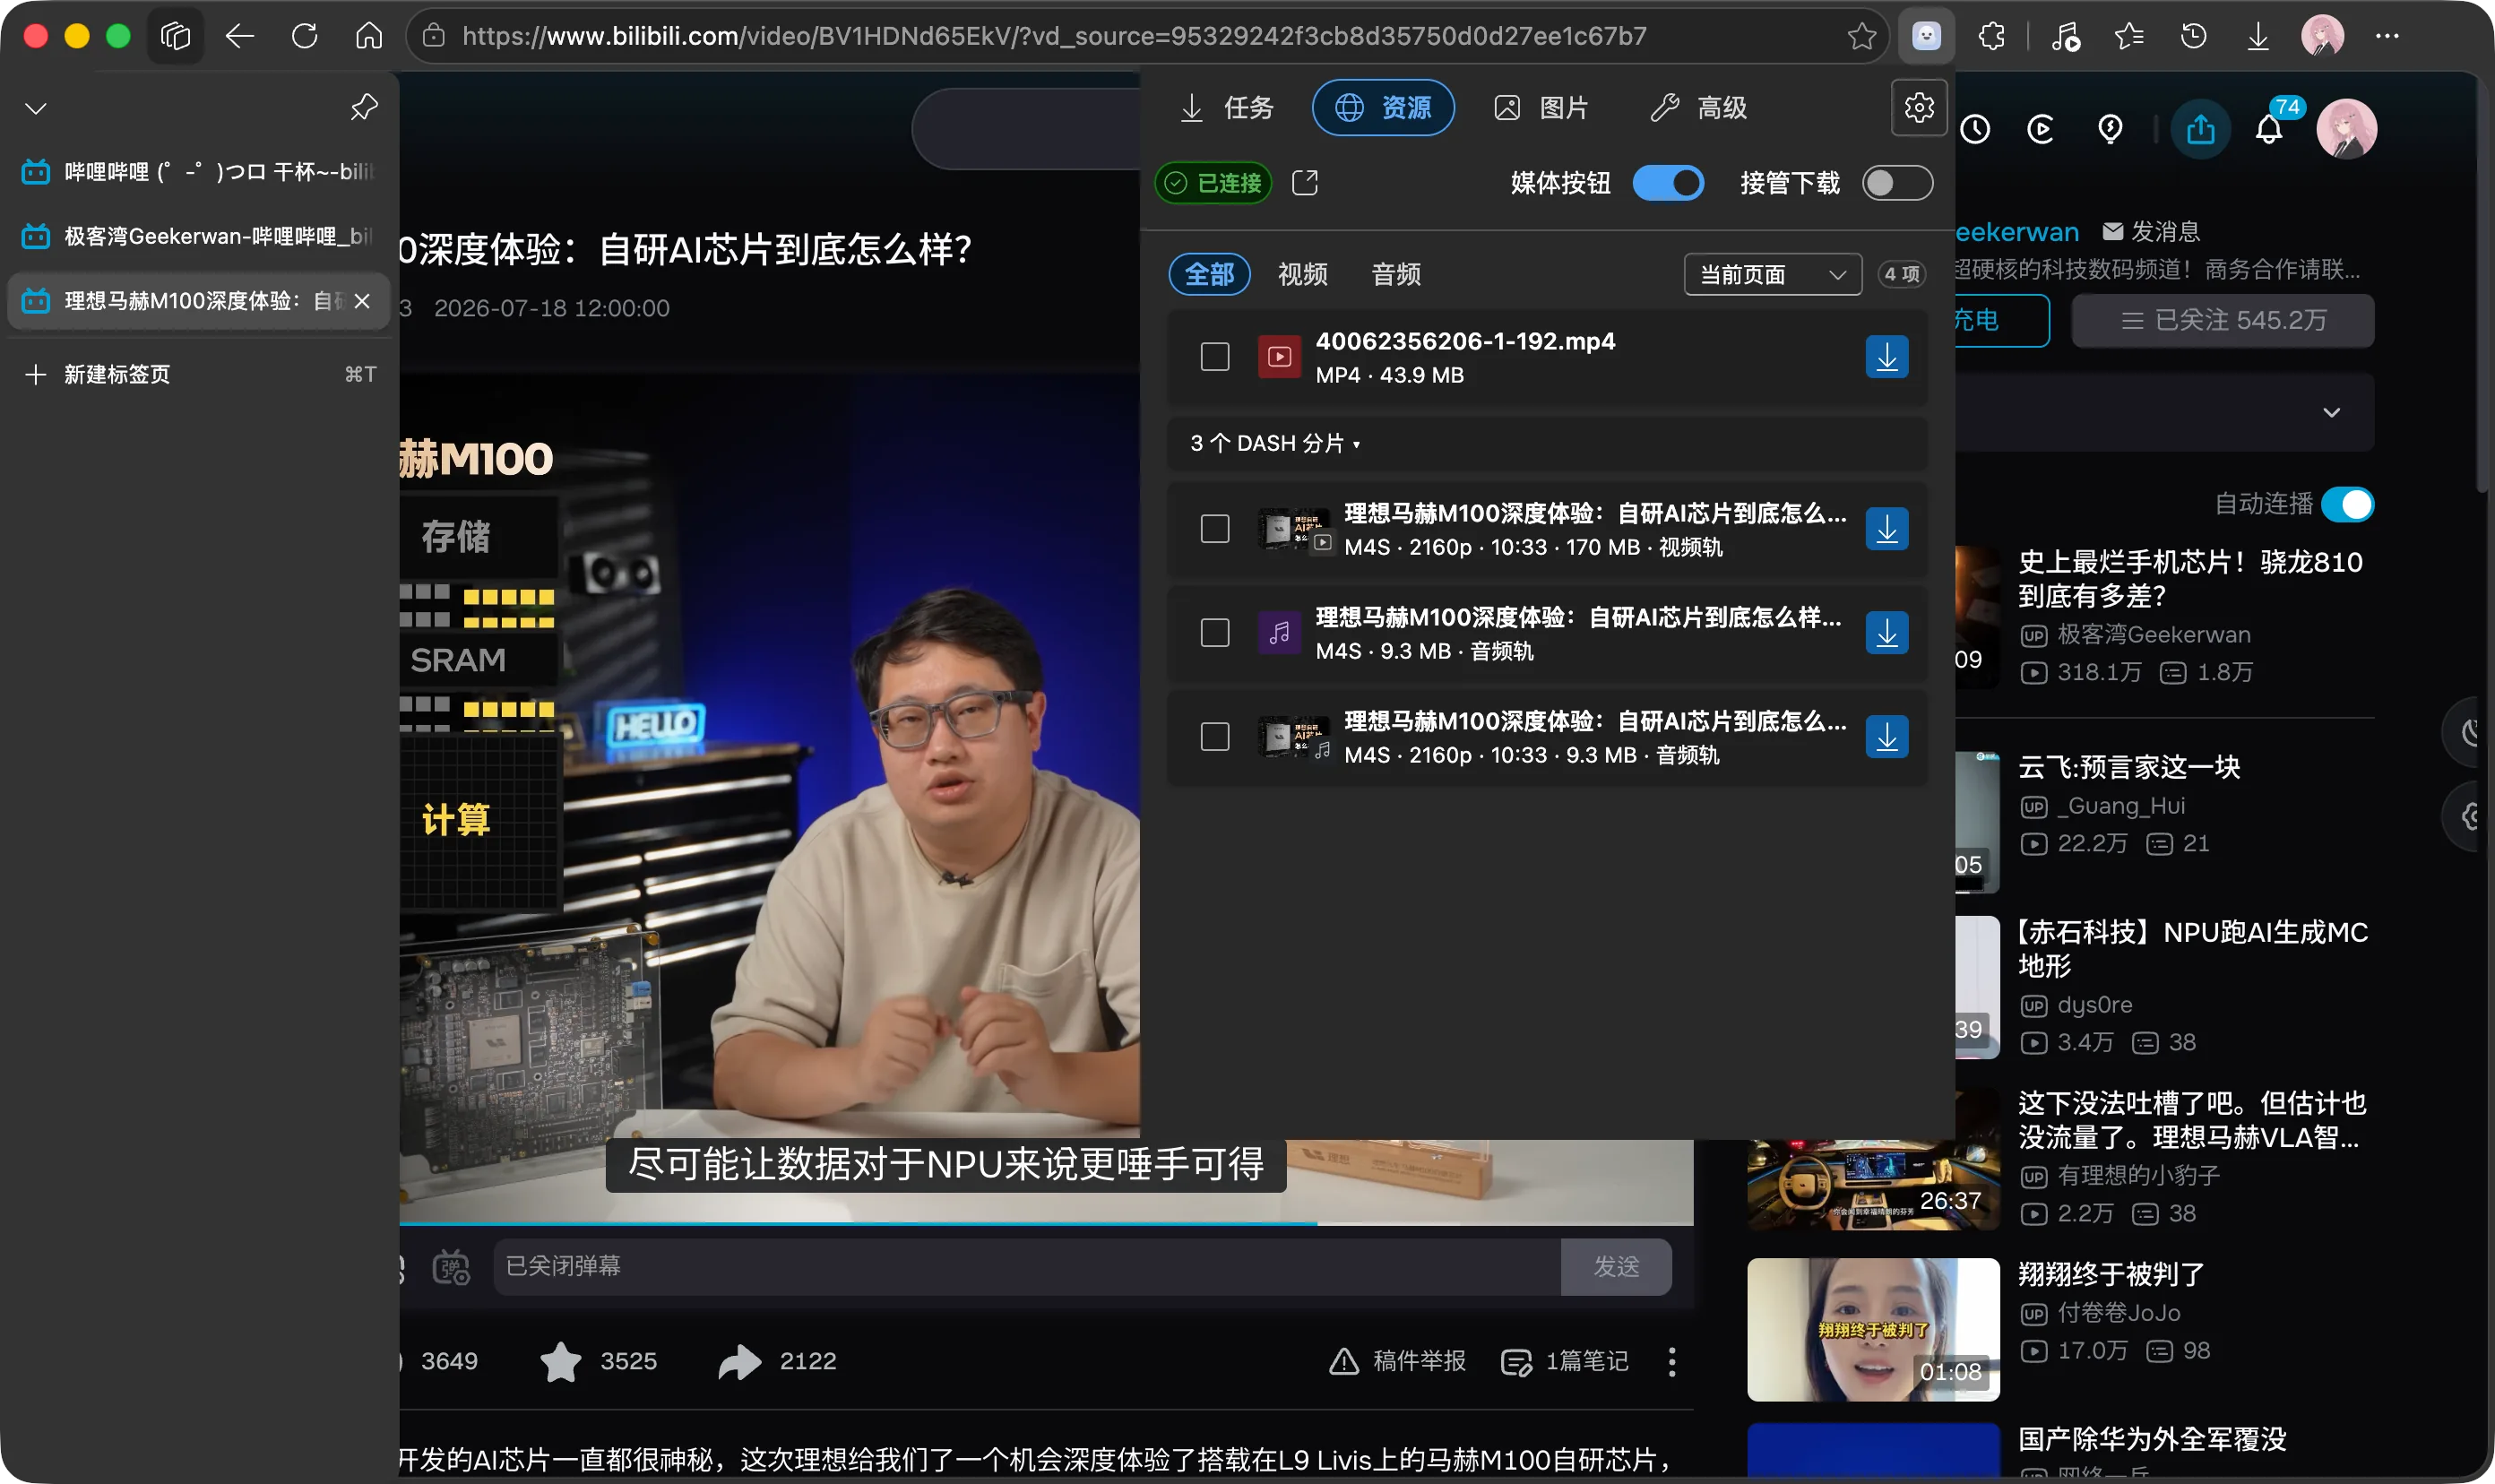This screenshot has width=2495, height=1484.
Task: Open browser extensions puzzle icon
Action: tap(1992, 37)
